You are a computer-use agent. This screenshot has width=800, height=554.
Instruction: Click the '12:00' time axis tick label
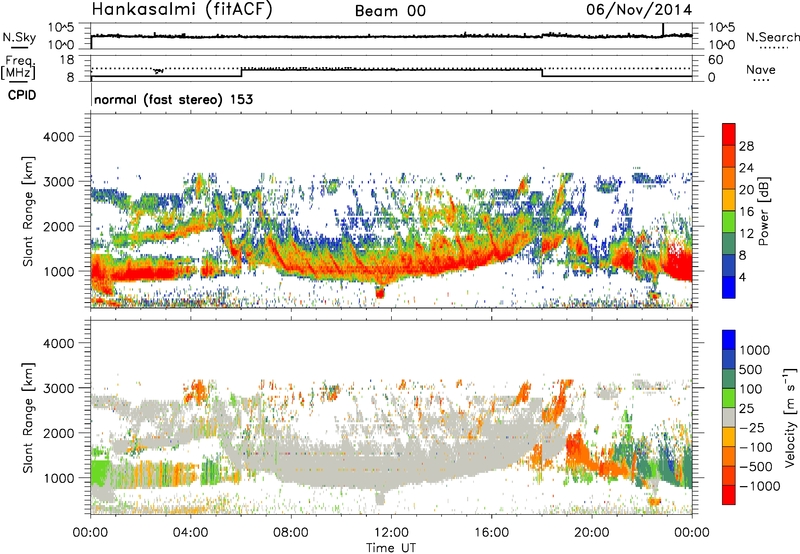(x=391, y=533)
